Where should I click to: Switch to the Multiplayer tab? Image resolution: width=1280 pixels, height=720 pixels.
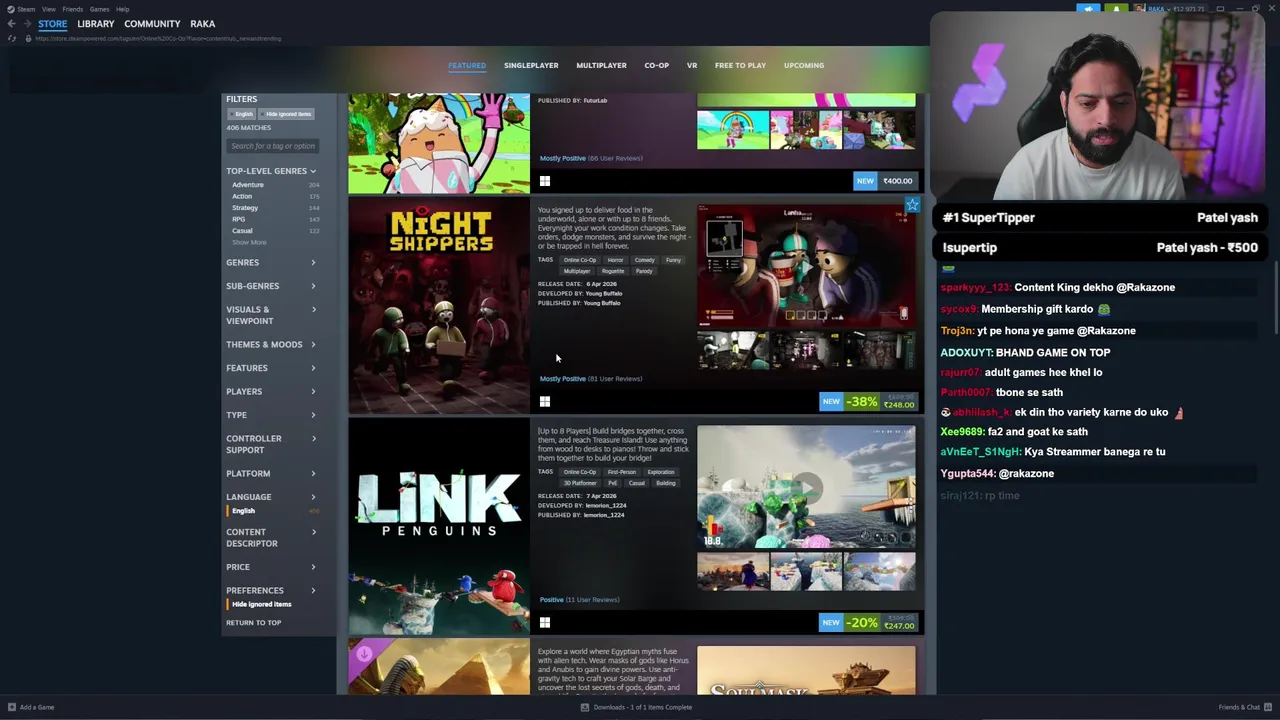coord(601,65)
